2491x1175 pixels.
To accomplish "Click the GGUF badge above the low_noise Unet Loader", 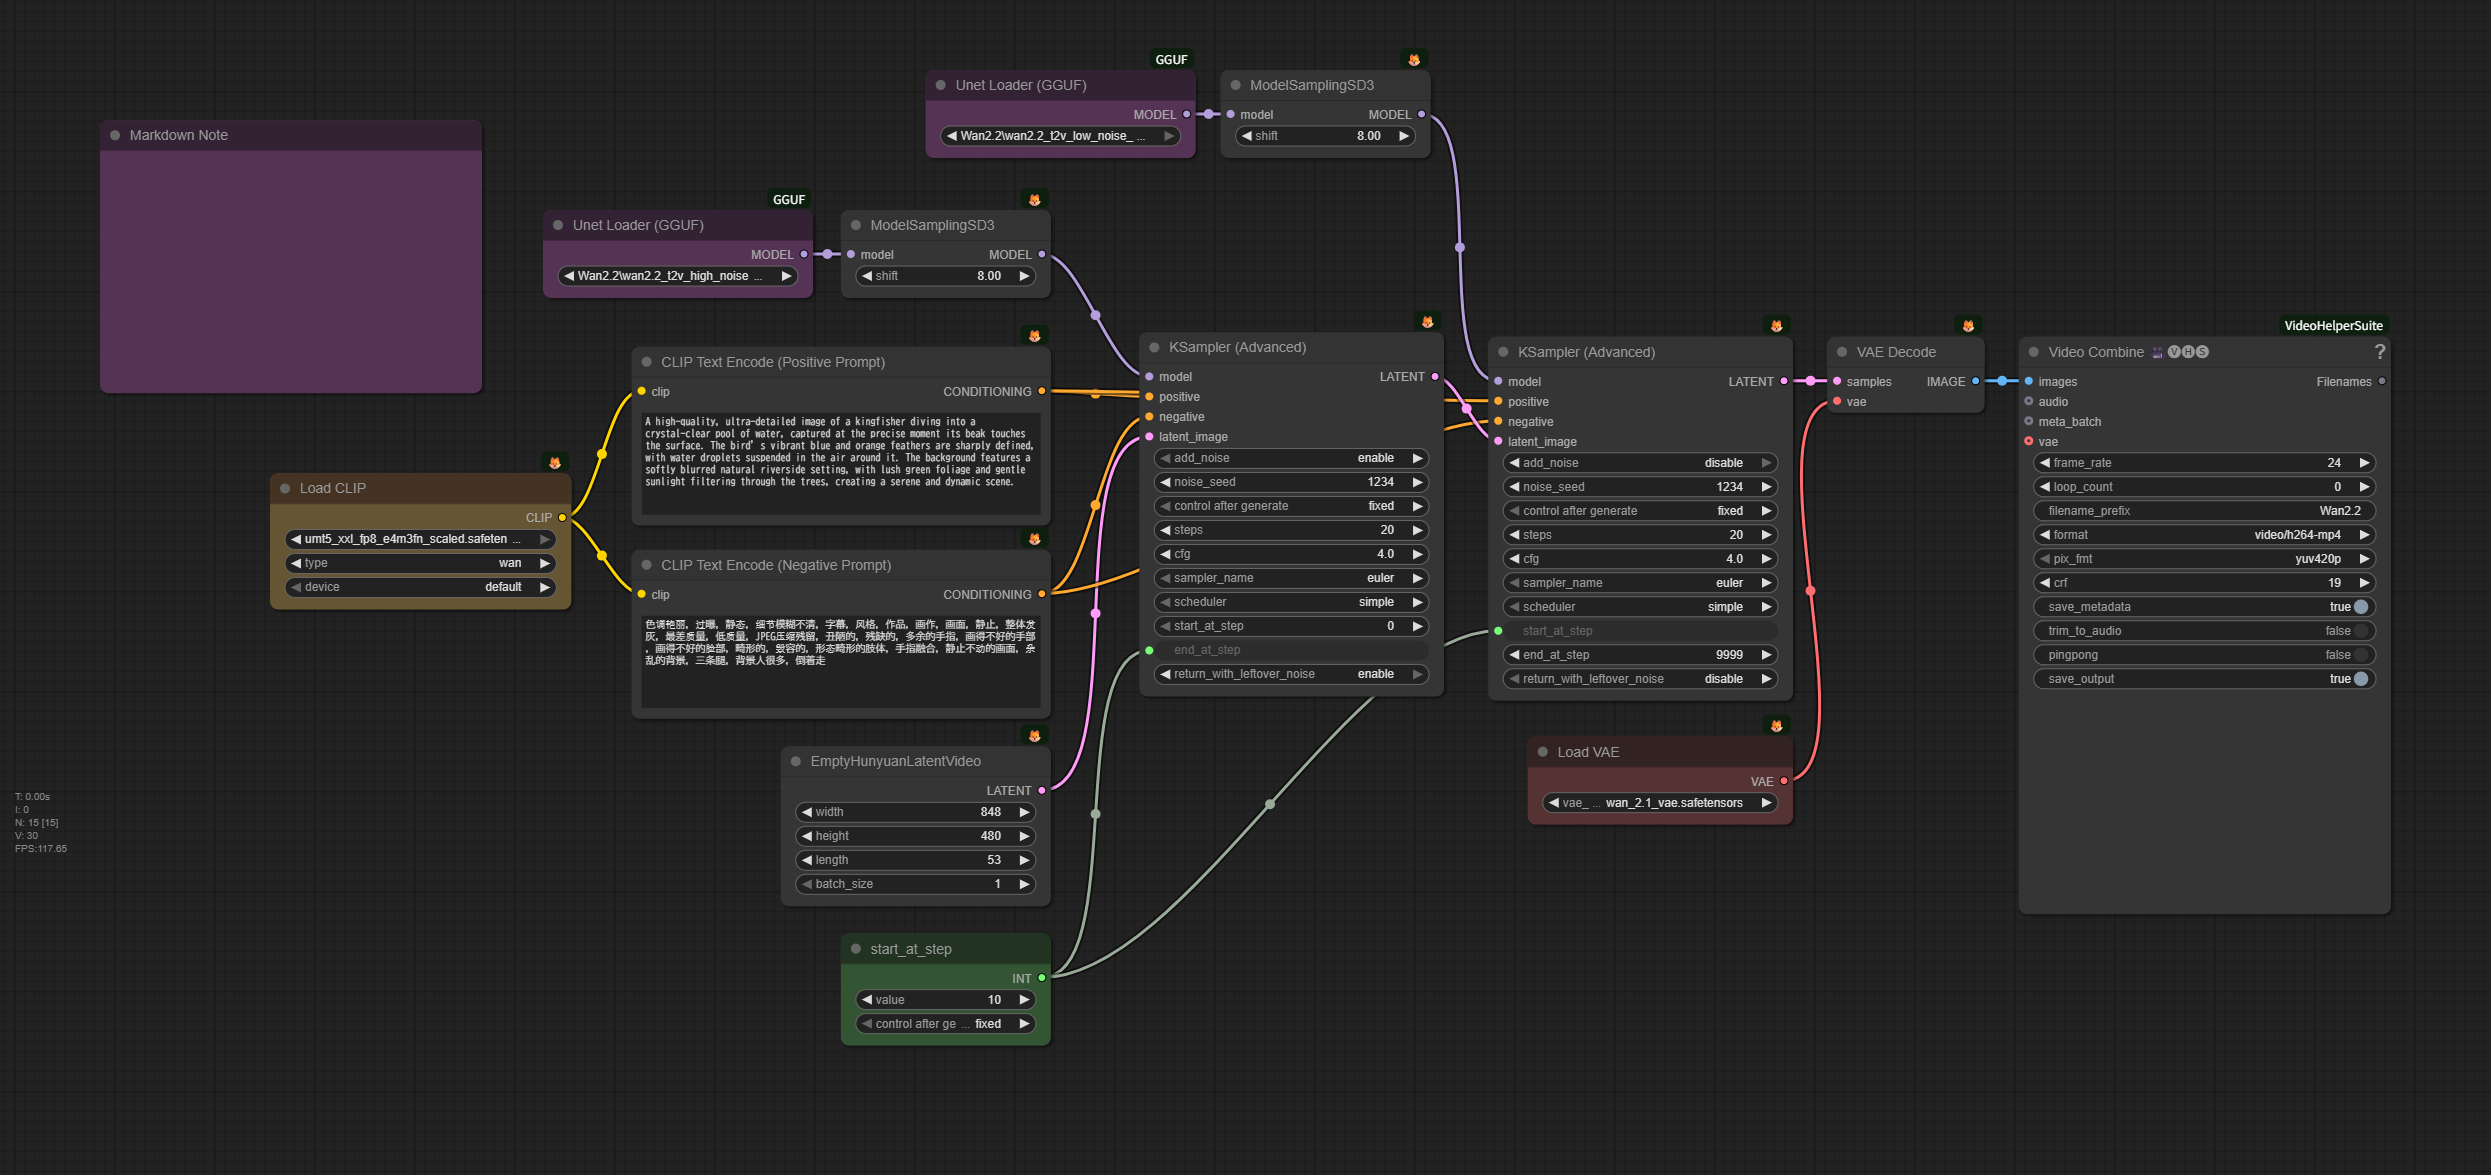I will (1171, 60).
